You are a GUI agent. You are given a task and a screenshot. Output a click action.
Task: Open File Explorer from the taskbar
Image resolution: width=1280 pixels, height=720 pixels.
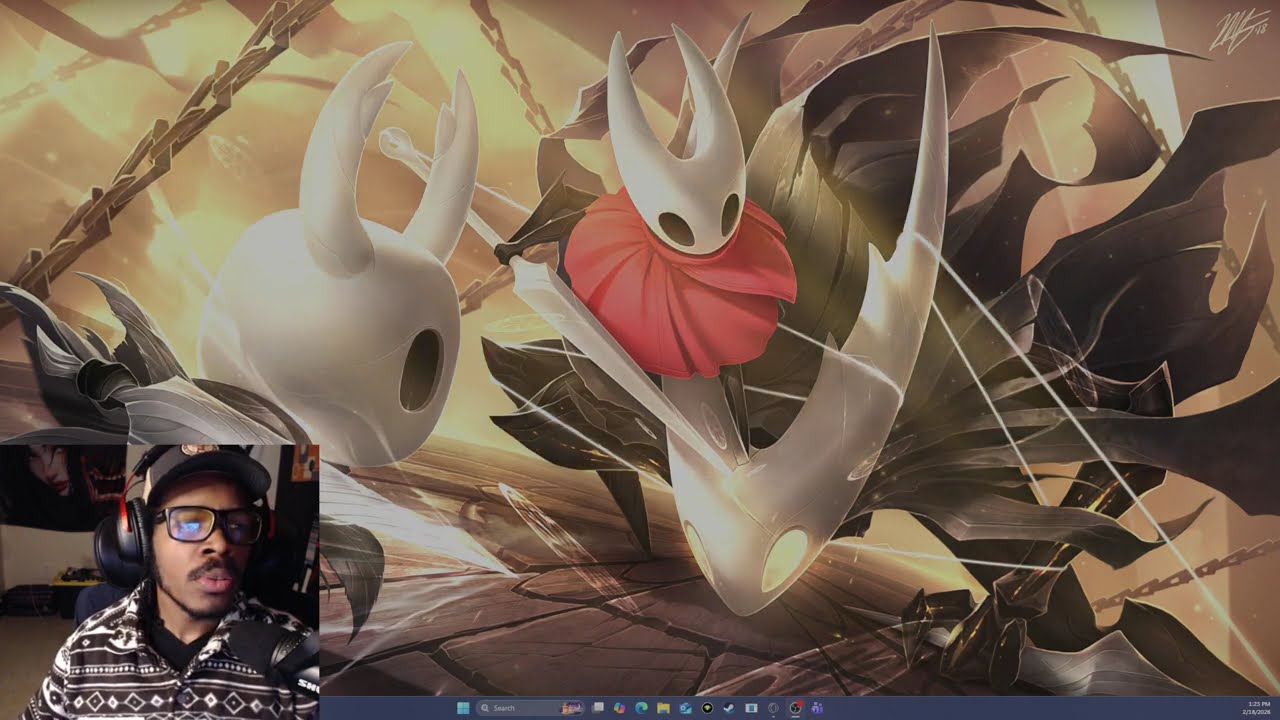pos(663,708)
